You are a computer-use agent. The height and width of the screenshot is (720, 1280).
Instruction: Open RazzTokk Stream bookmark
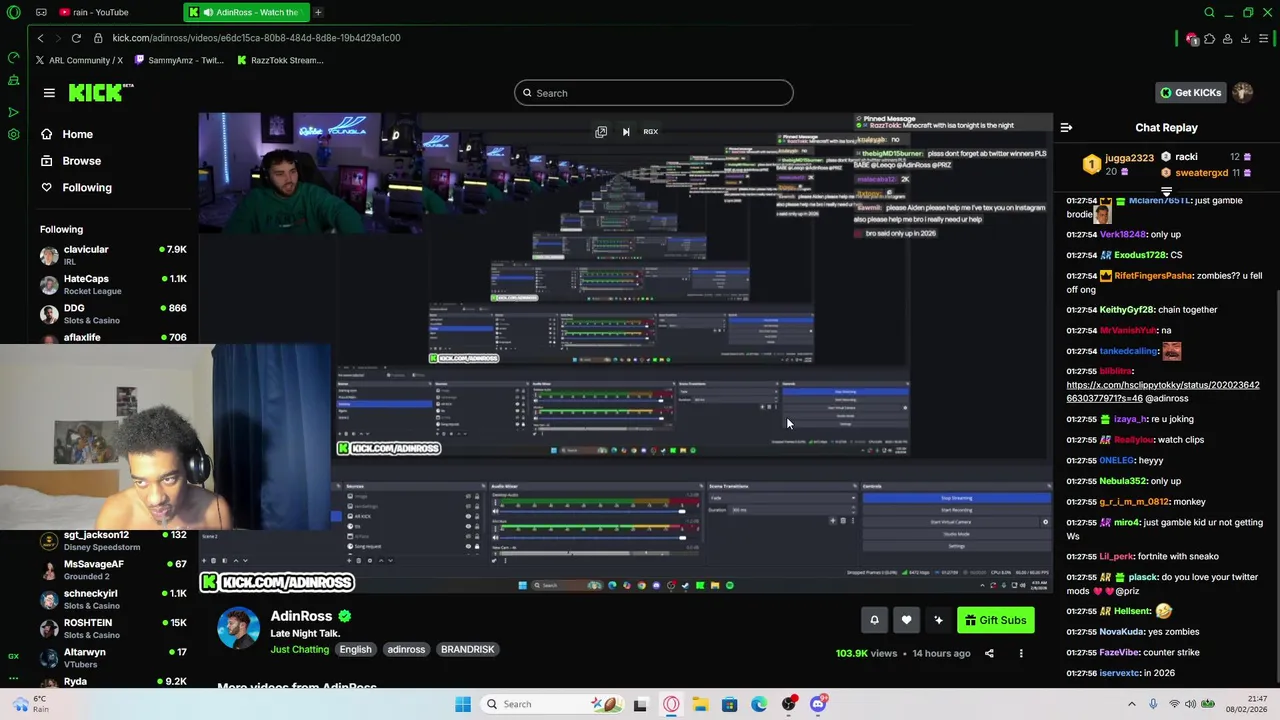coord(280,60)
